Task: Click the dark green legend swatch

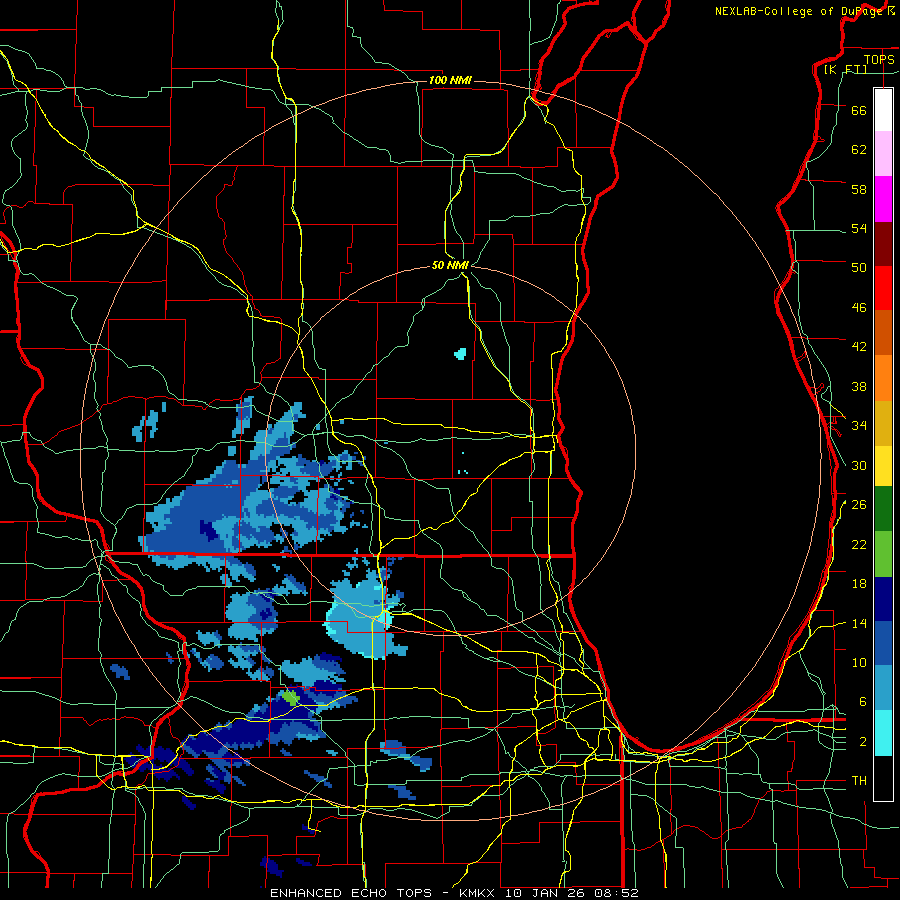Action: click(883, 509)
